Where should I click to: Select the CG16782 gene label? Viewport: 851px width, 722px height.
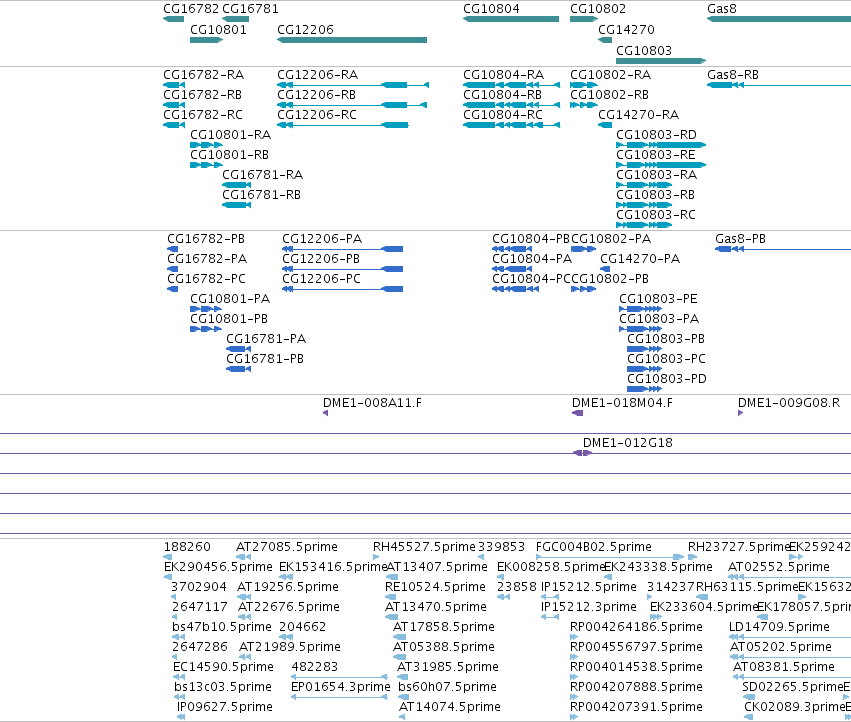pos(191,9)
